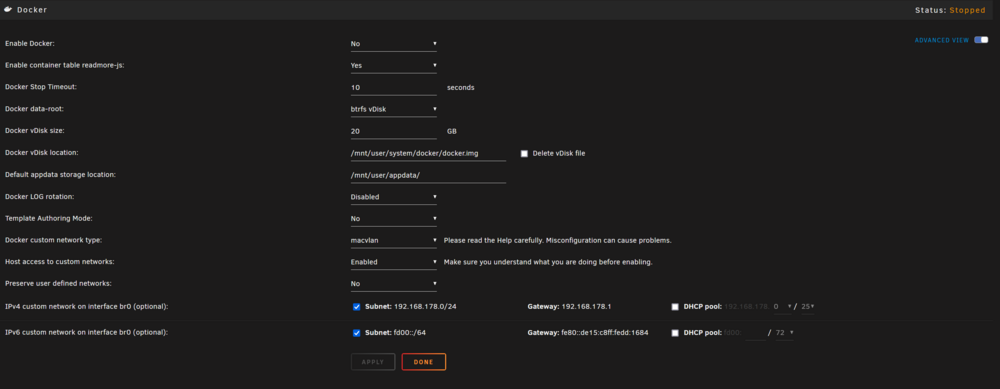
Task: Click the Default appdata storage location field
Action: [x=428, y=175]
